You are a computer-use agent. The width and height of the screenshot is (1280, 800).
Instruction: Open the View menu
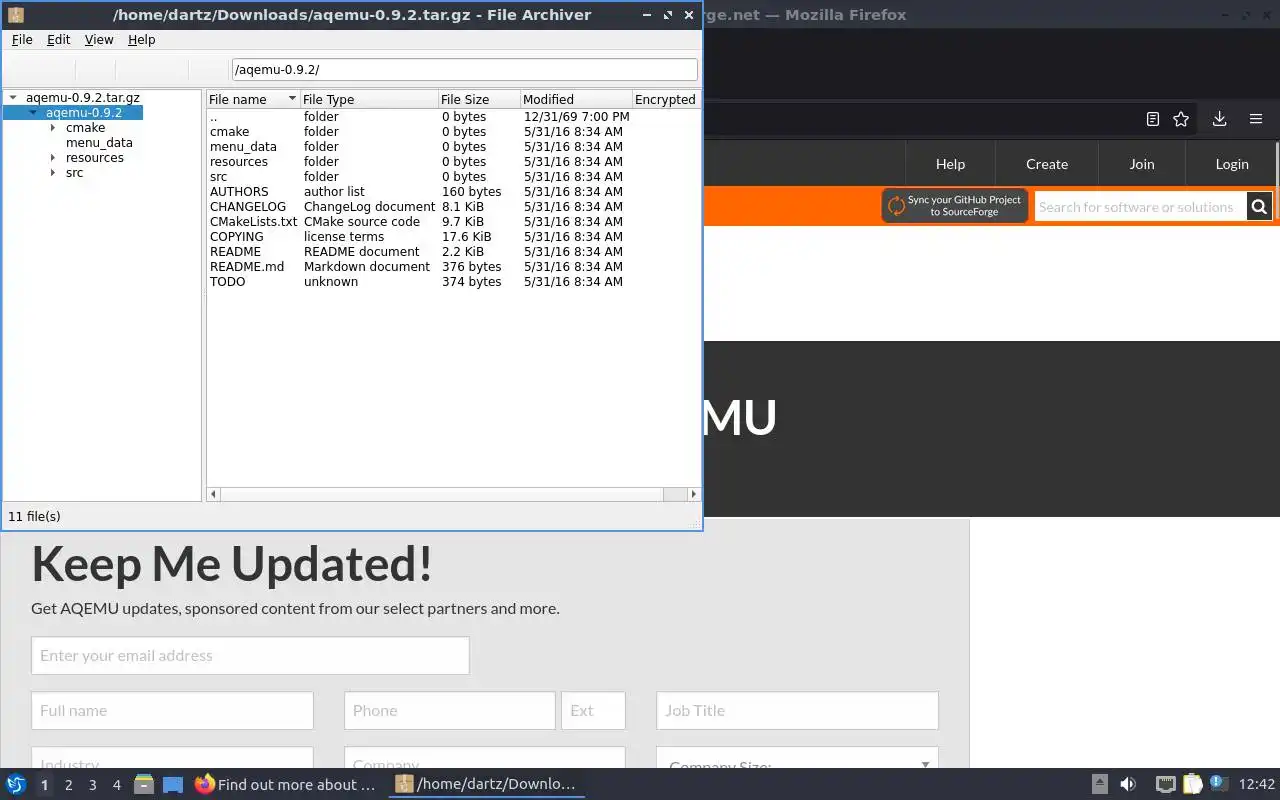pos(99,39)
